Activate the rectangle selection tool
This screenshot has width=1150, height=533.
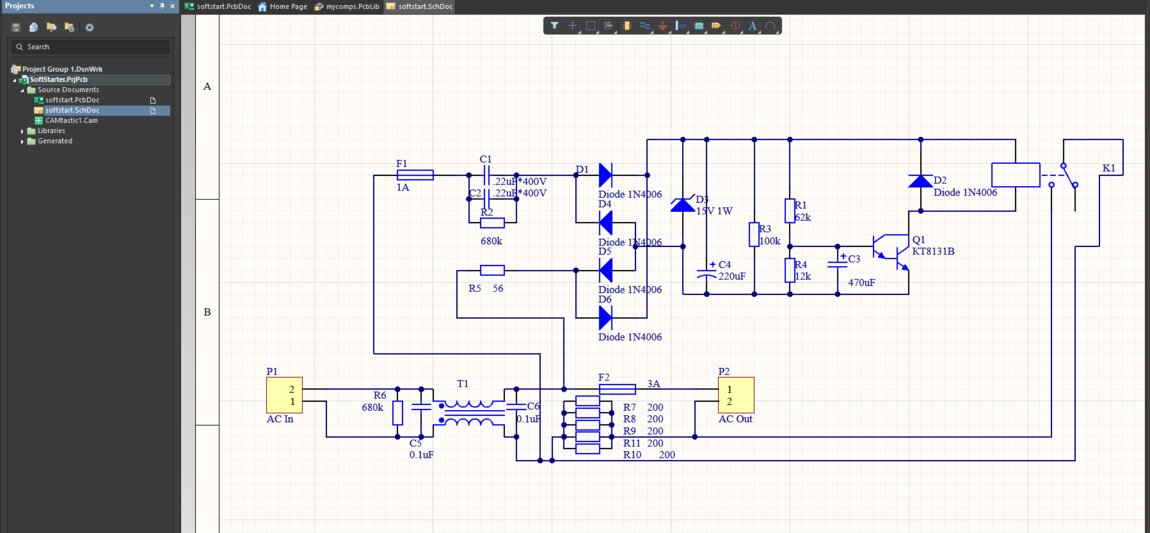pyautogui.click(x=590, y=26)
